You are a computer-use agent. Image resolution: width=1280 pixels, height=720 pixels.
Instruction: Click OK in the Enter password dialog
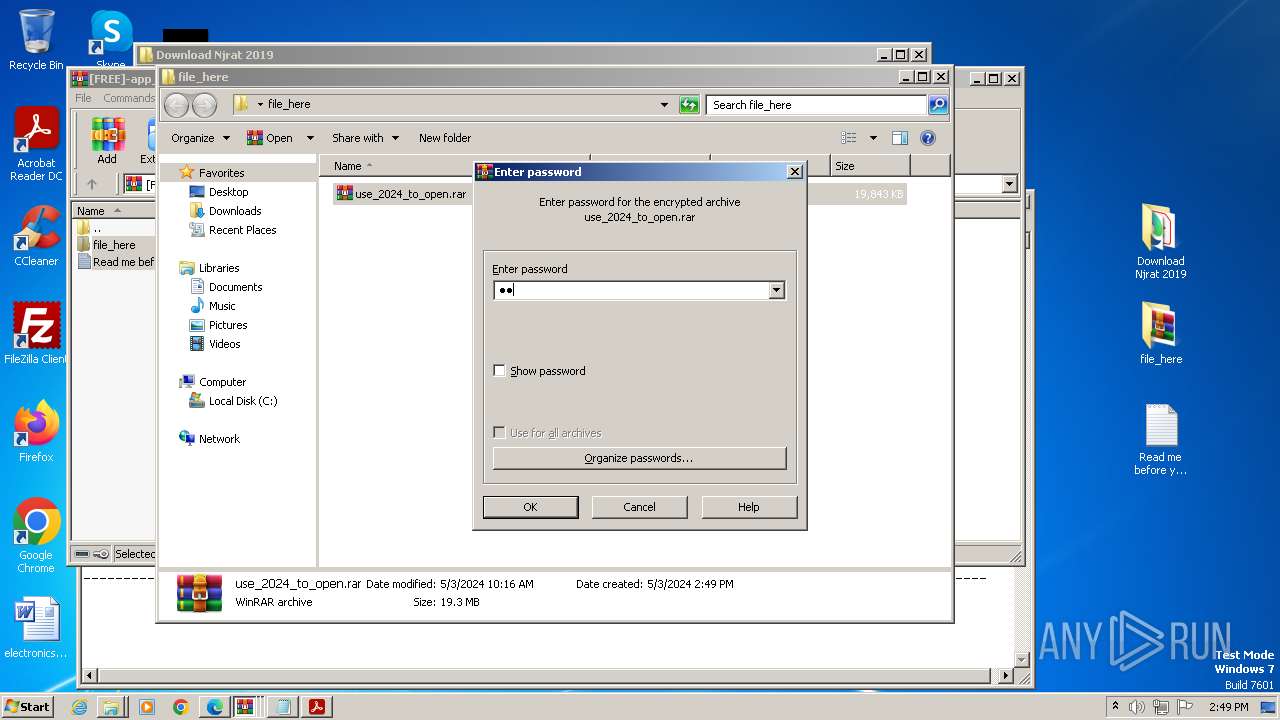(x=530, y=507)
